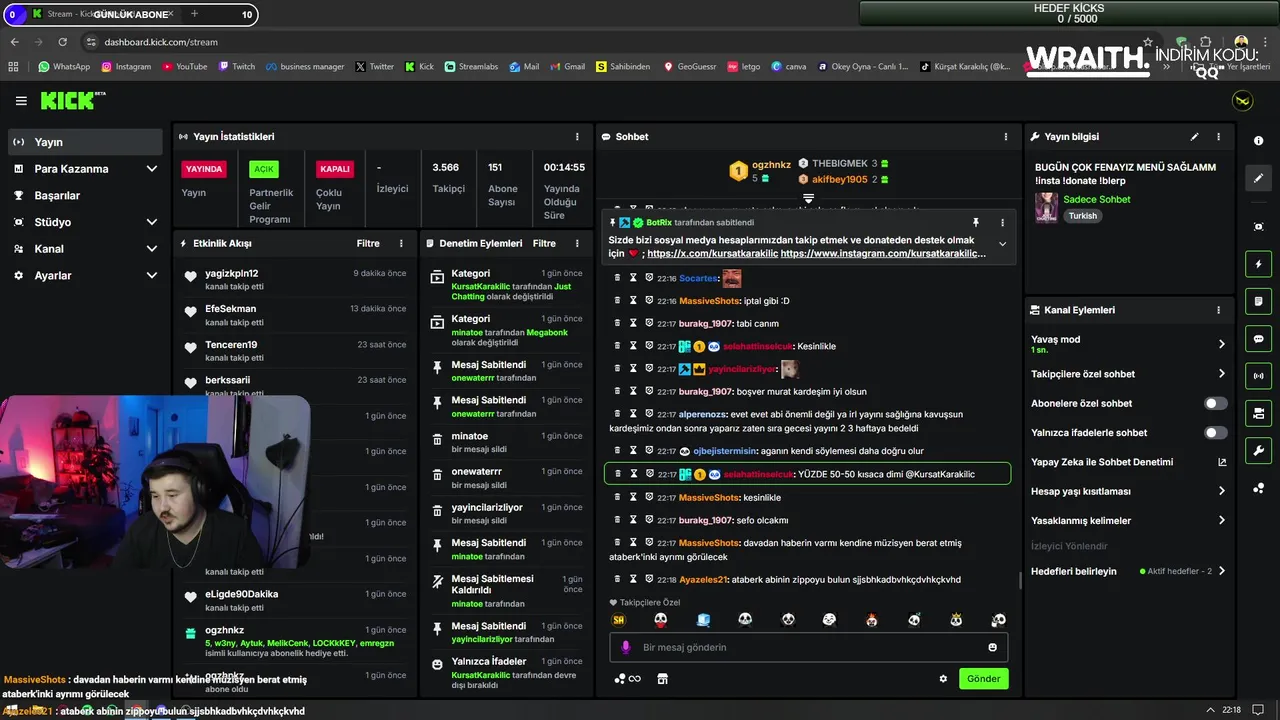Screen dimensions: 1280x720
Task: Click the wrench icon in right sidebar
Action: click(x=1258, y=450)
